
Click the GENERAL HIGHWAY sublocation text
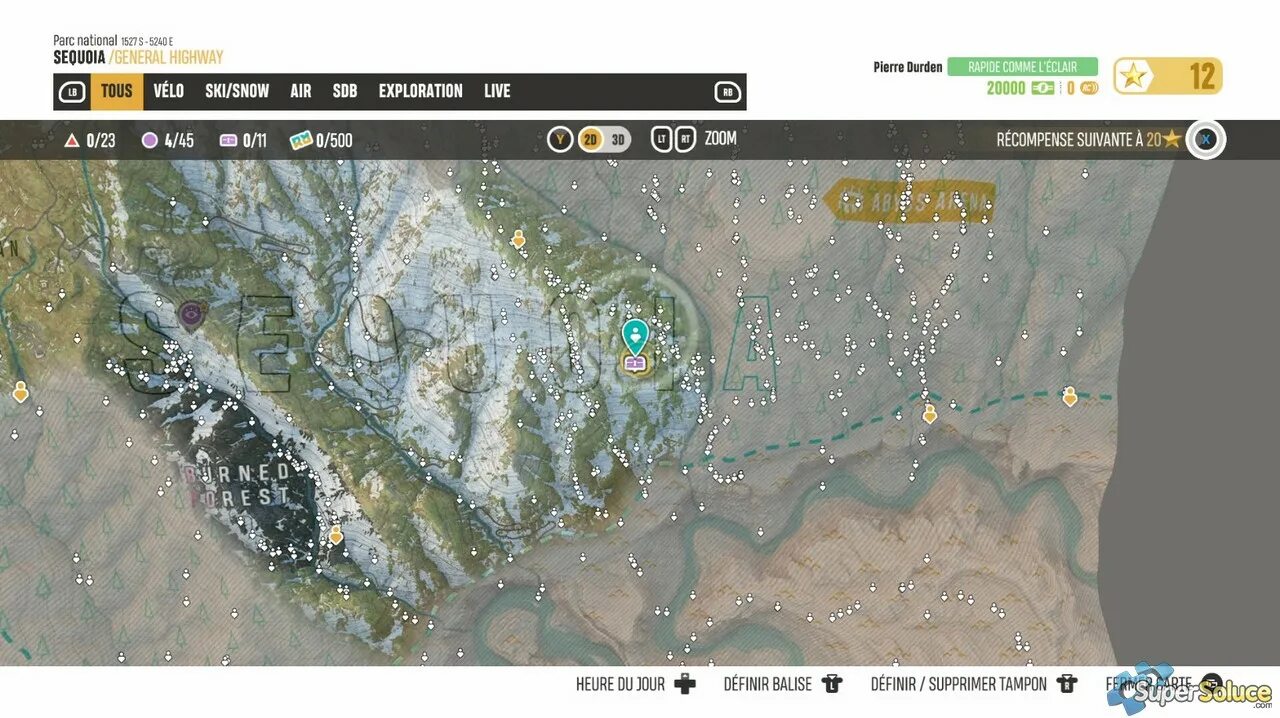168,57
